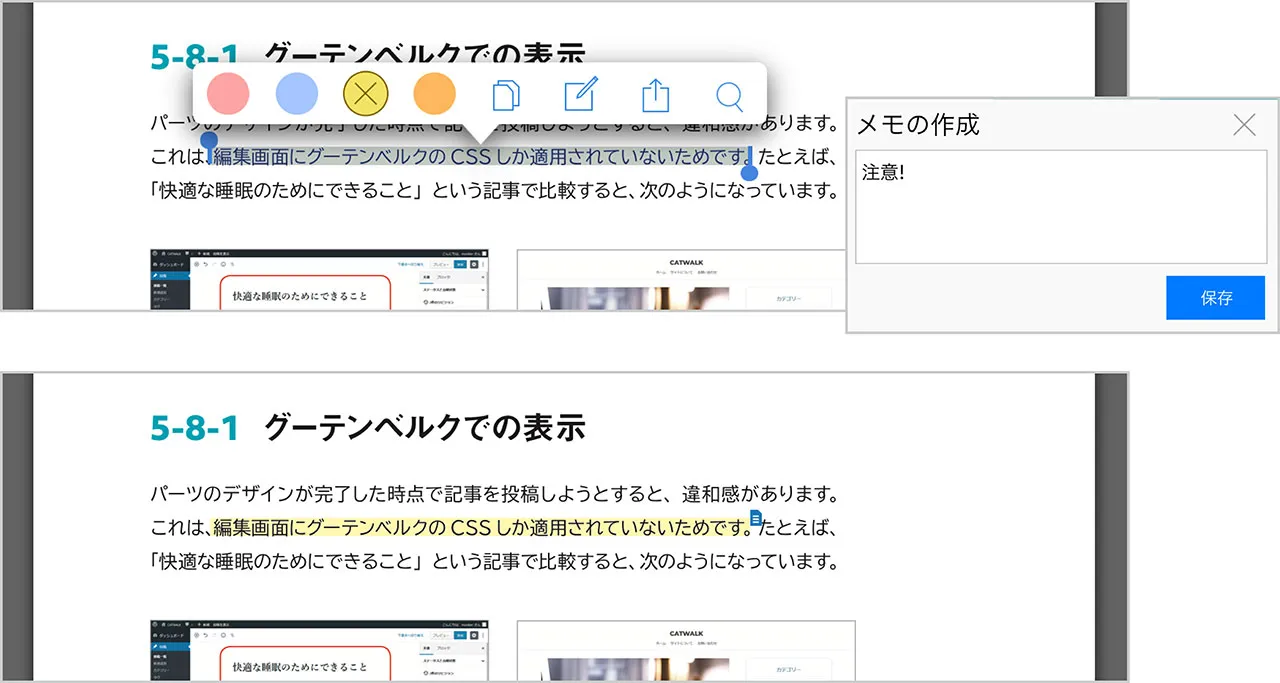1280x683 pixels.
Task: Search the selected text with the magnifier icon
Action: pyautogui.click(x=730, y=96)
